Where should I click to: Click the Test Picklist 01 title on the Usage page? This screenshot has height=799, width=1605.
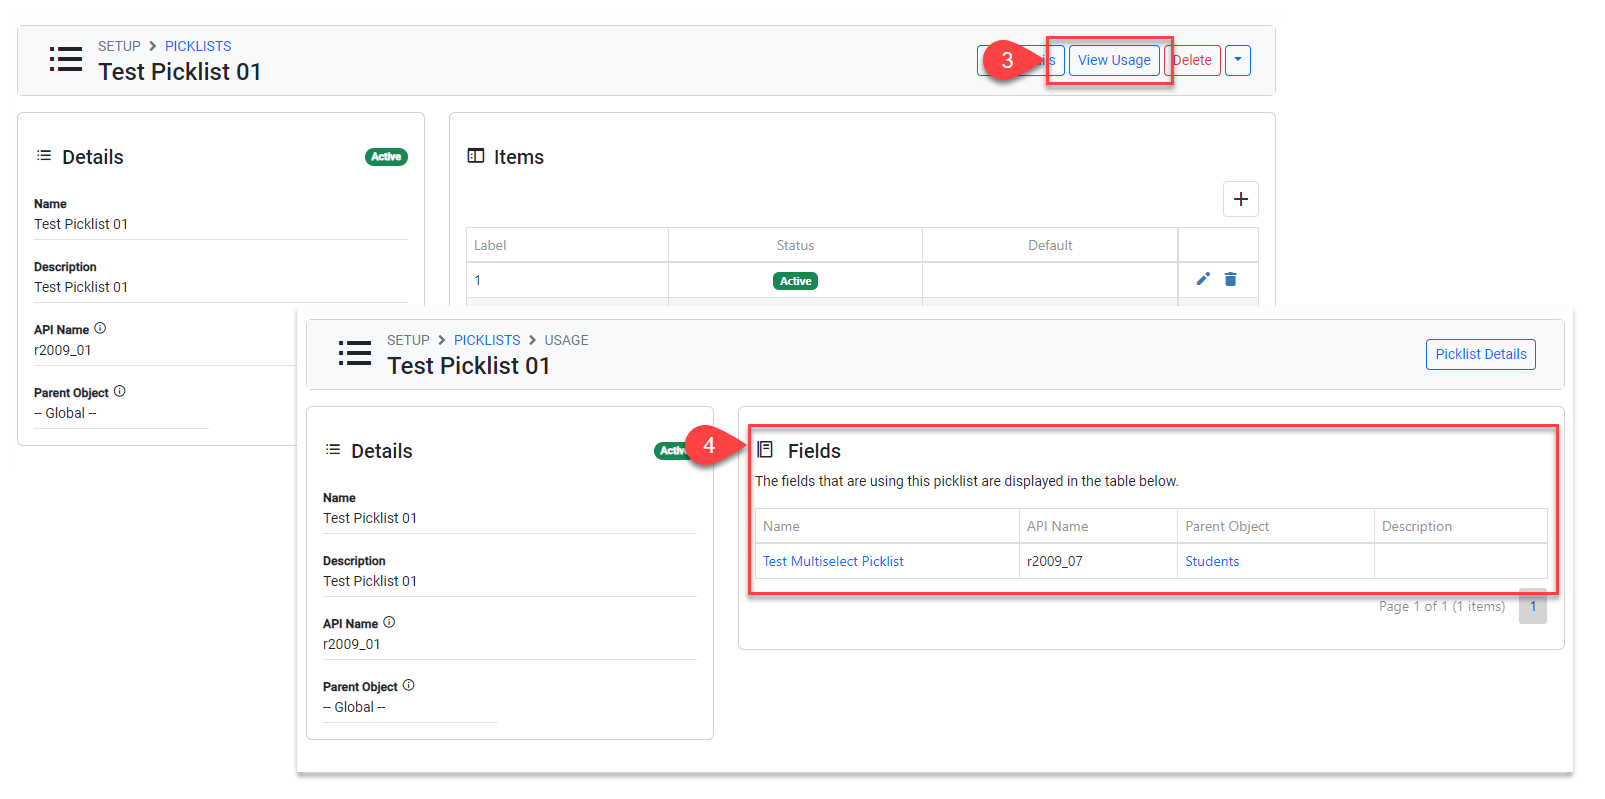click(469, 366)
